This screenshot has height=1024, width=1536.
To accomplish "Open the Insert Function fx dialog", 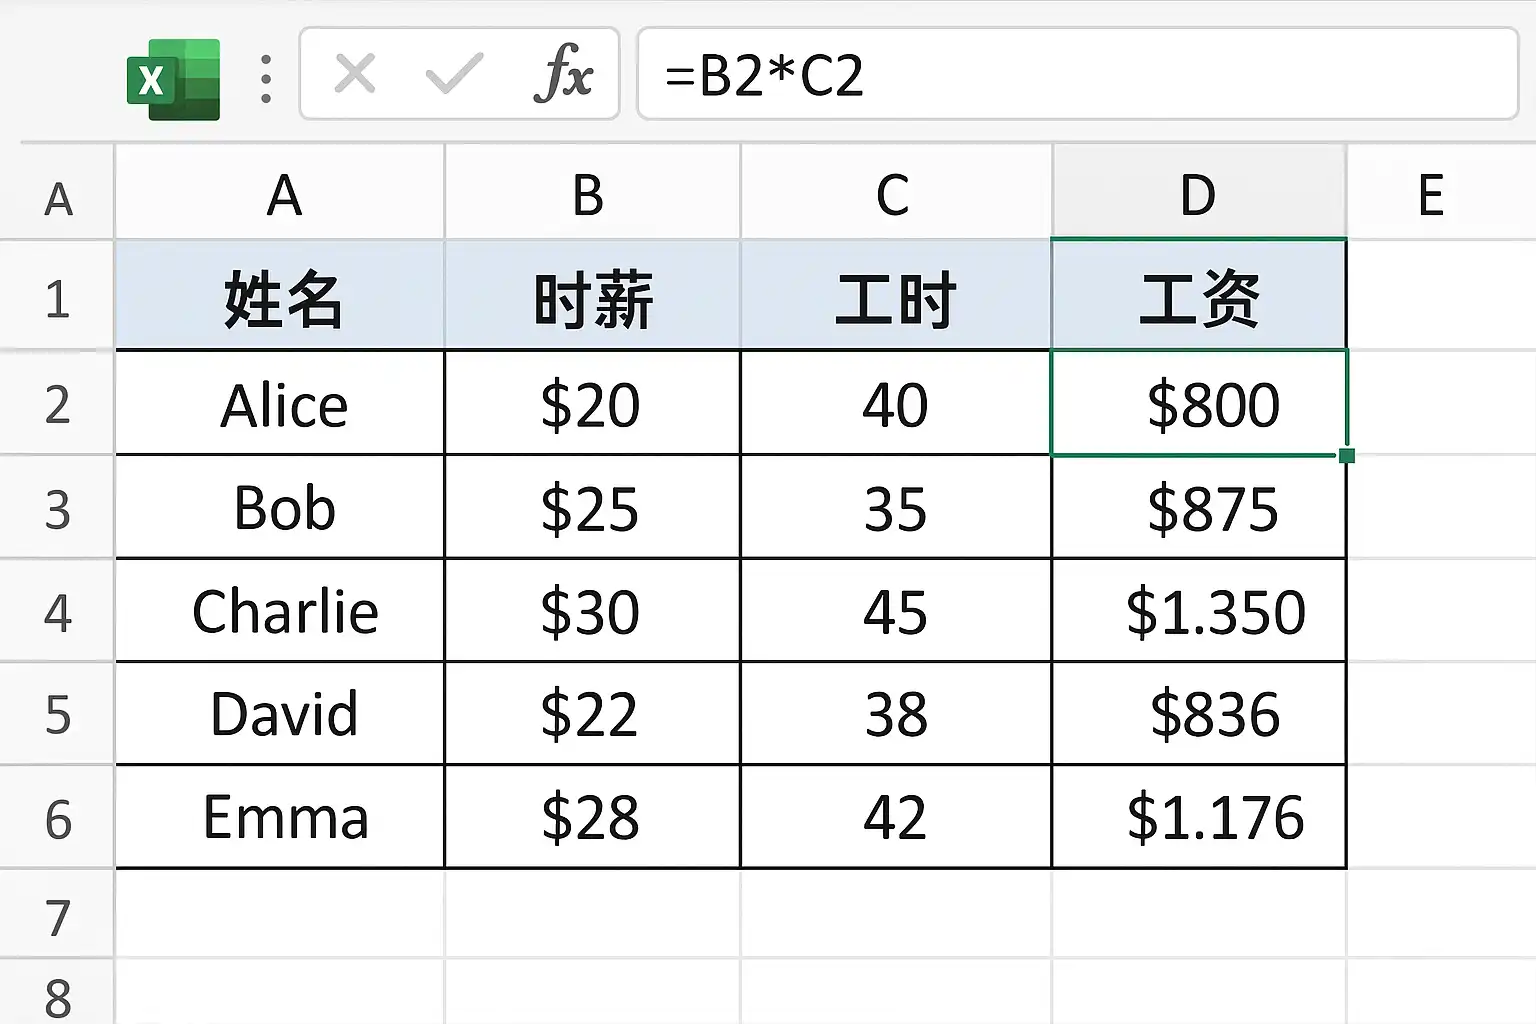I will click(x=562, y=75).
